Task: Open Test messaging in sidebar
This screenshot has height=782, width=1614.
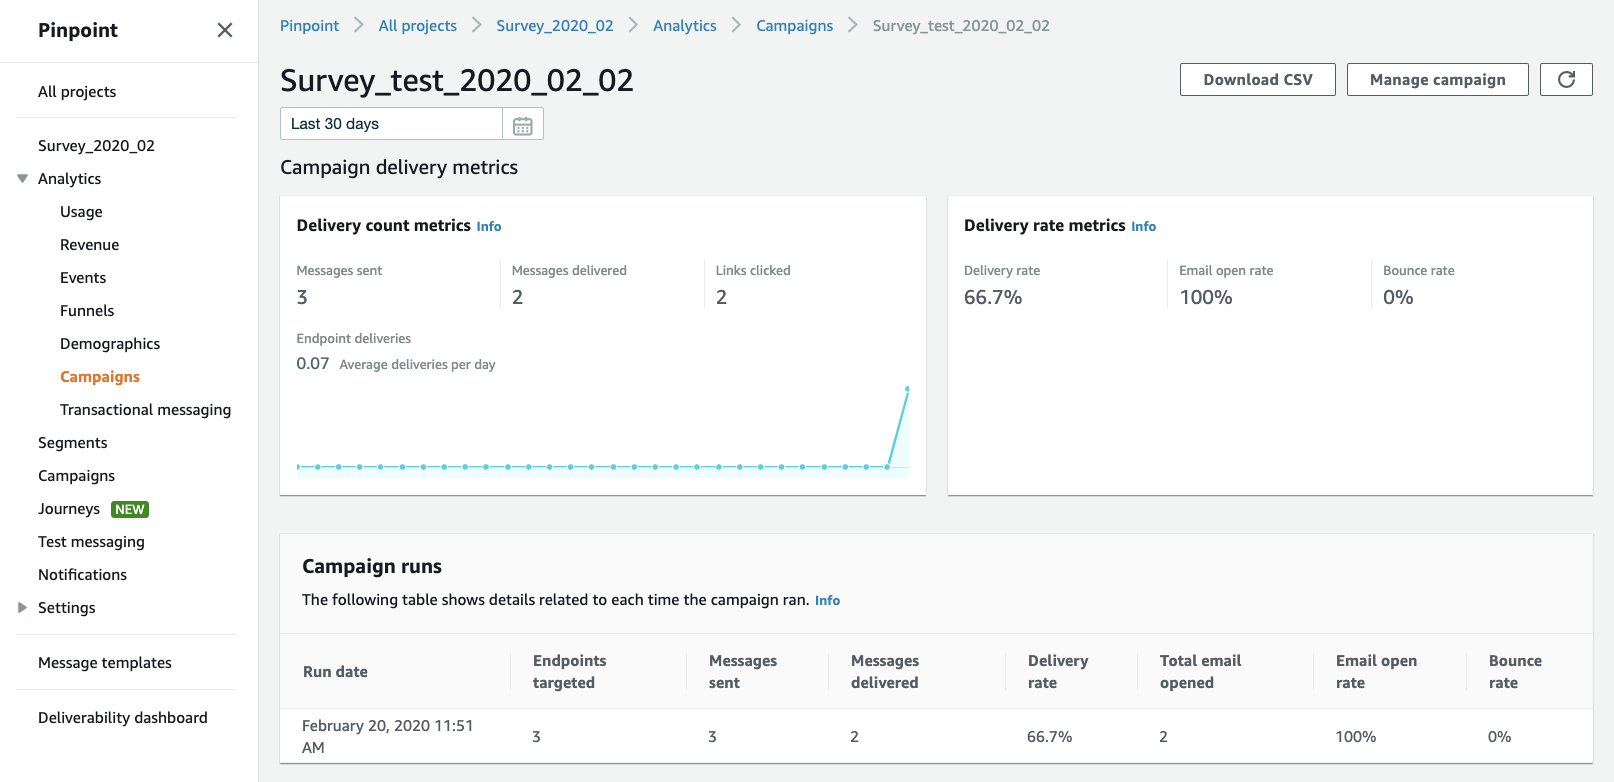Action: click(91, 542)
